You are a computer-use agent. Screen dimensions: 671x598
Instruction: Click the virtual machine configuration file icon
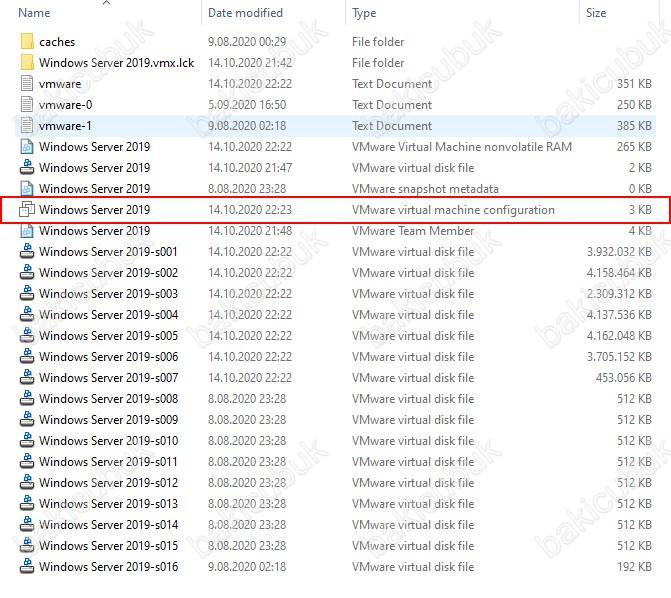click(27, 209)
